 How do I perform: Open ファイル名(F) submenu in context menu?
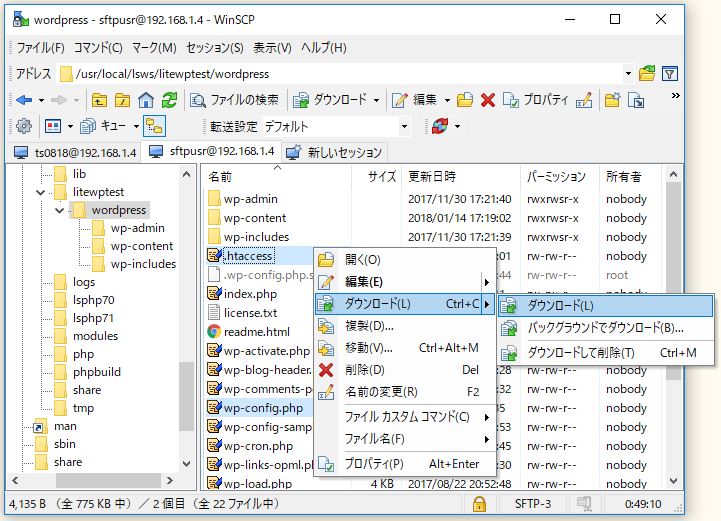tap(405, 439)
